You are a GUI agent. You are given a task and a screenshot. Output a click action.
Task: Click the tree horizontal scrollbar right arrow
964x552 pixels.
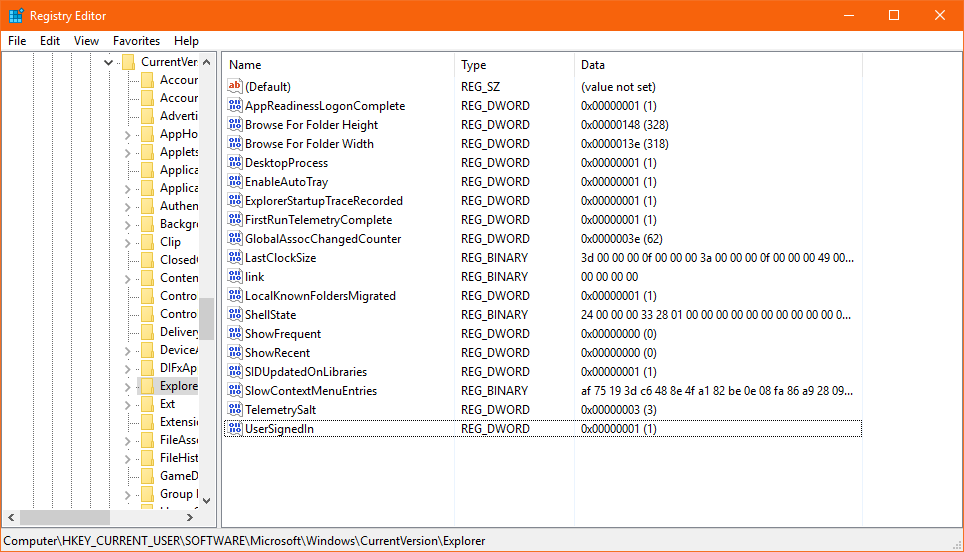coord(190,518)
